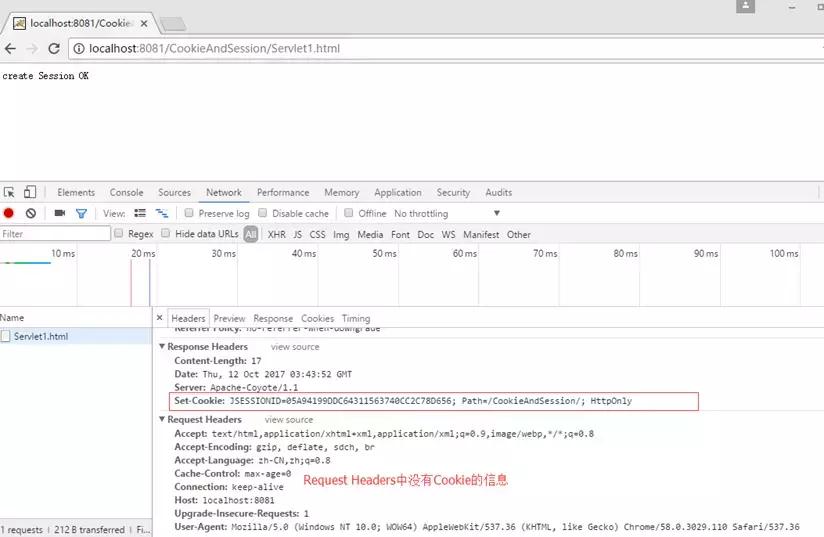Click the capture screenshots camera icon
This screenshot has height=537, width=824.
pos(60,213)
